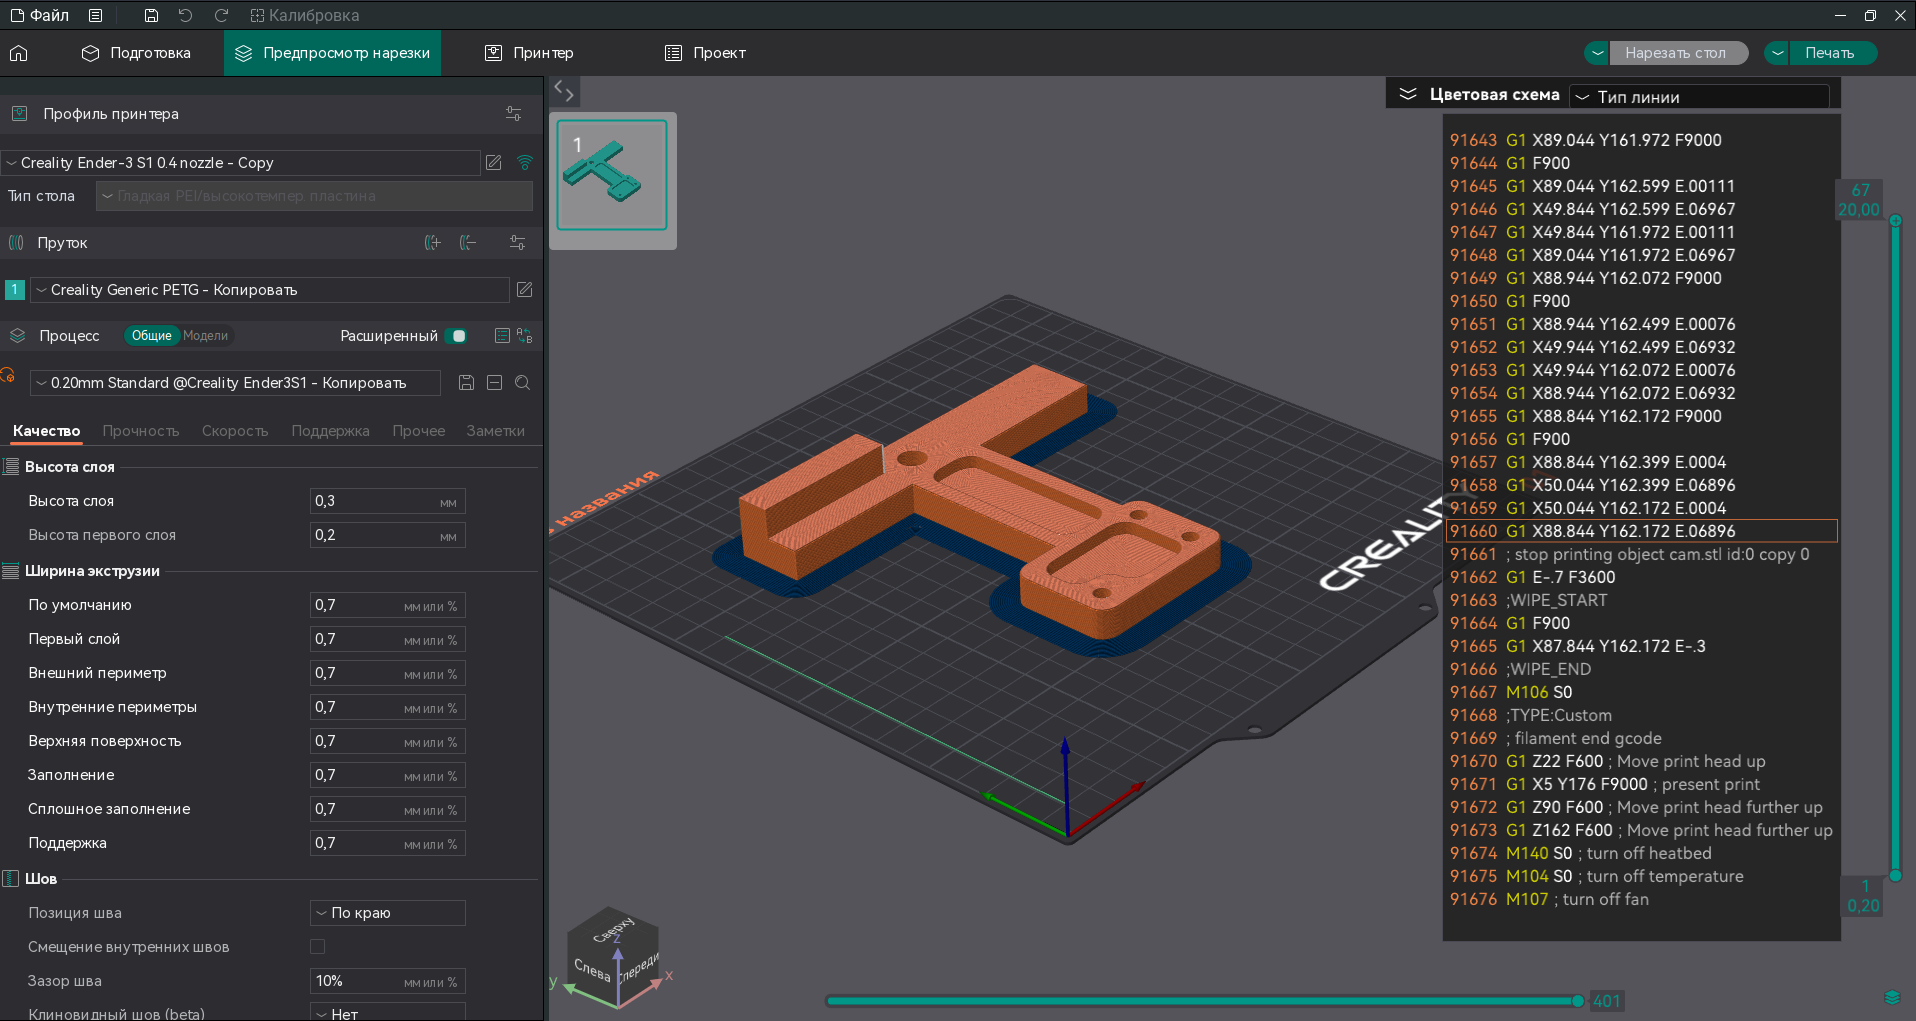Open the home screen icon
The width and height of the screenshot is (1916, 1021).
pyautogui.click(x=19, y=53)
